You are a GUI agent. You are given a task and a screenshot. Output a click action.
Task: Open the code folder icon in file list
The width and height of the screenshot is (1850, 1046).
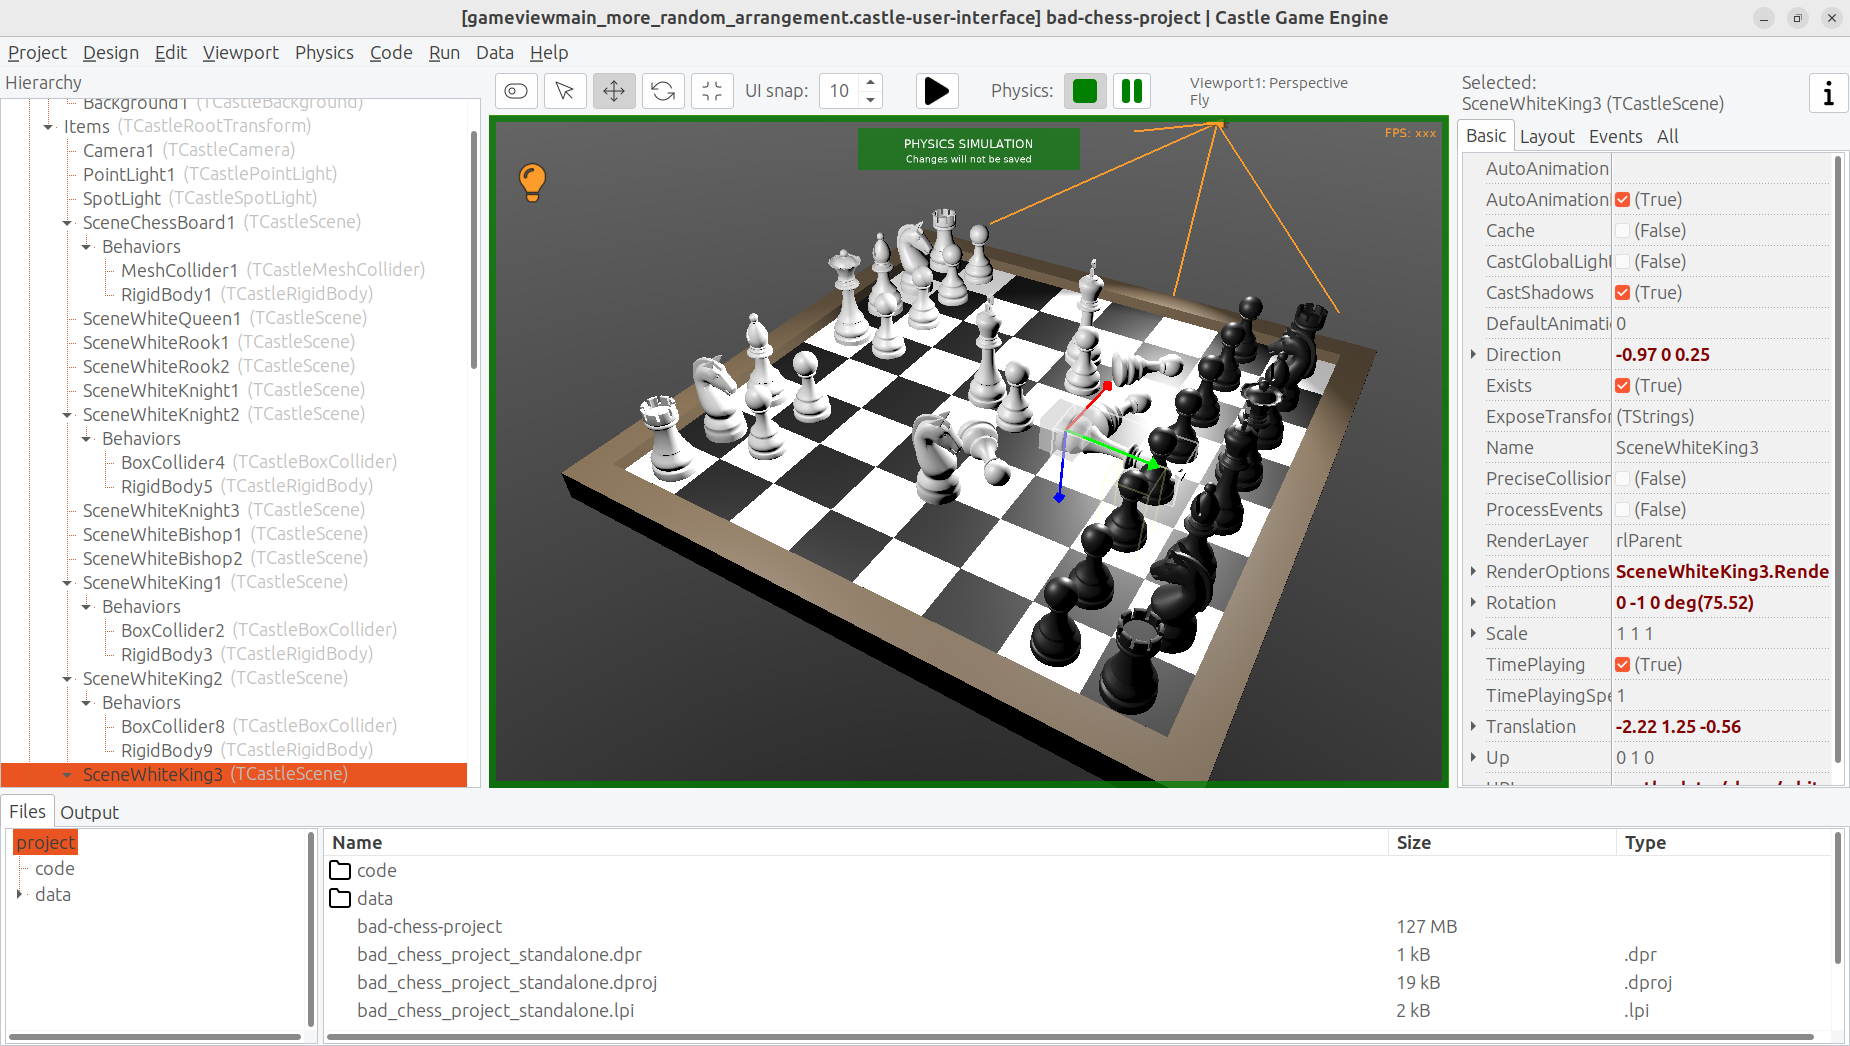(x=340, y=870)
